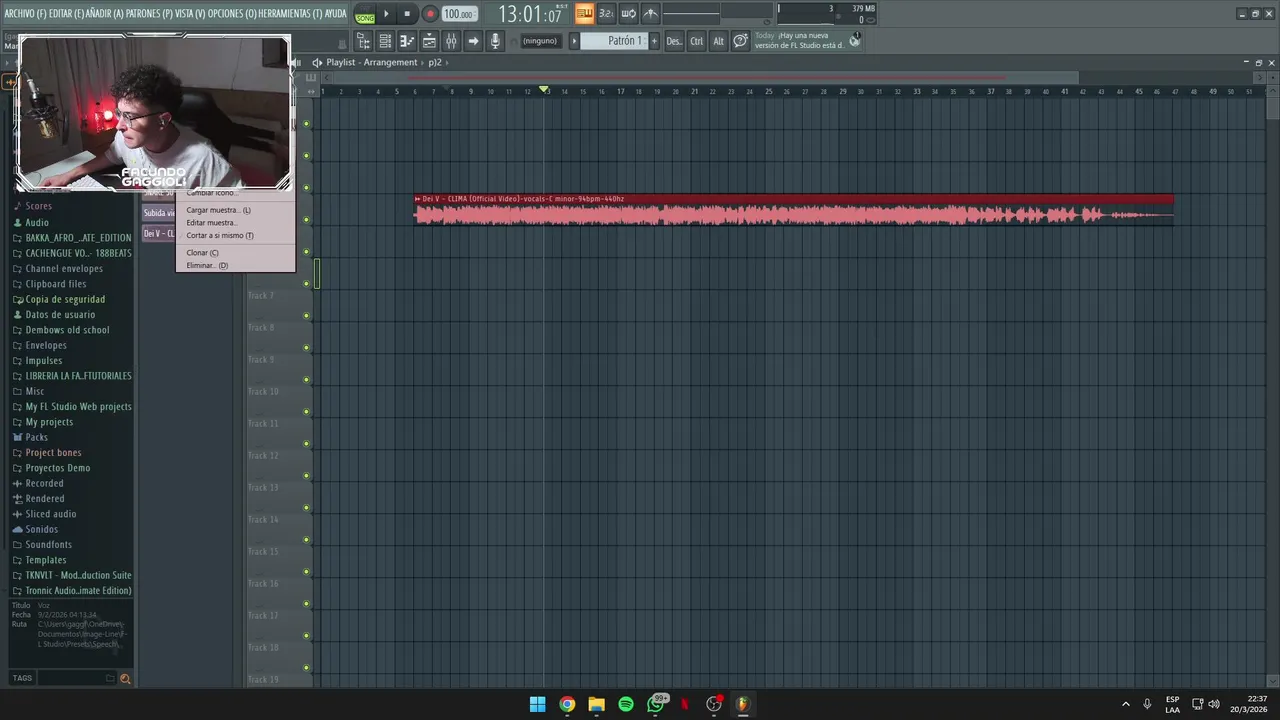Expand the Scores browser item
This screenshot has width=1280, height=720.
tap(38, 207)
